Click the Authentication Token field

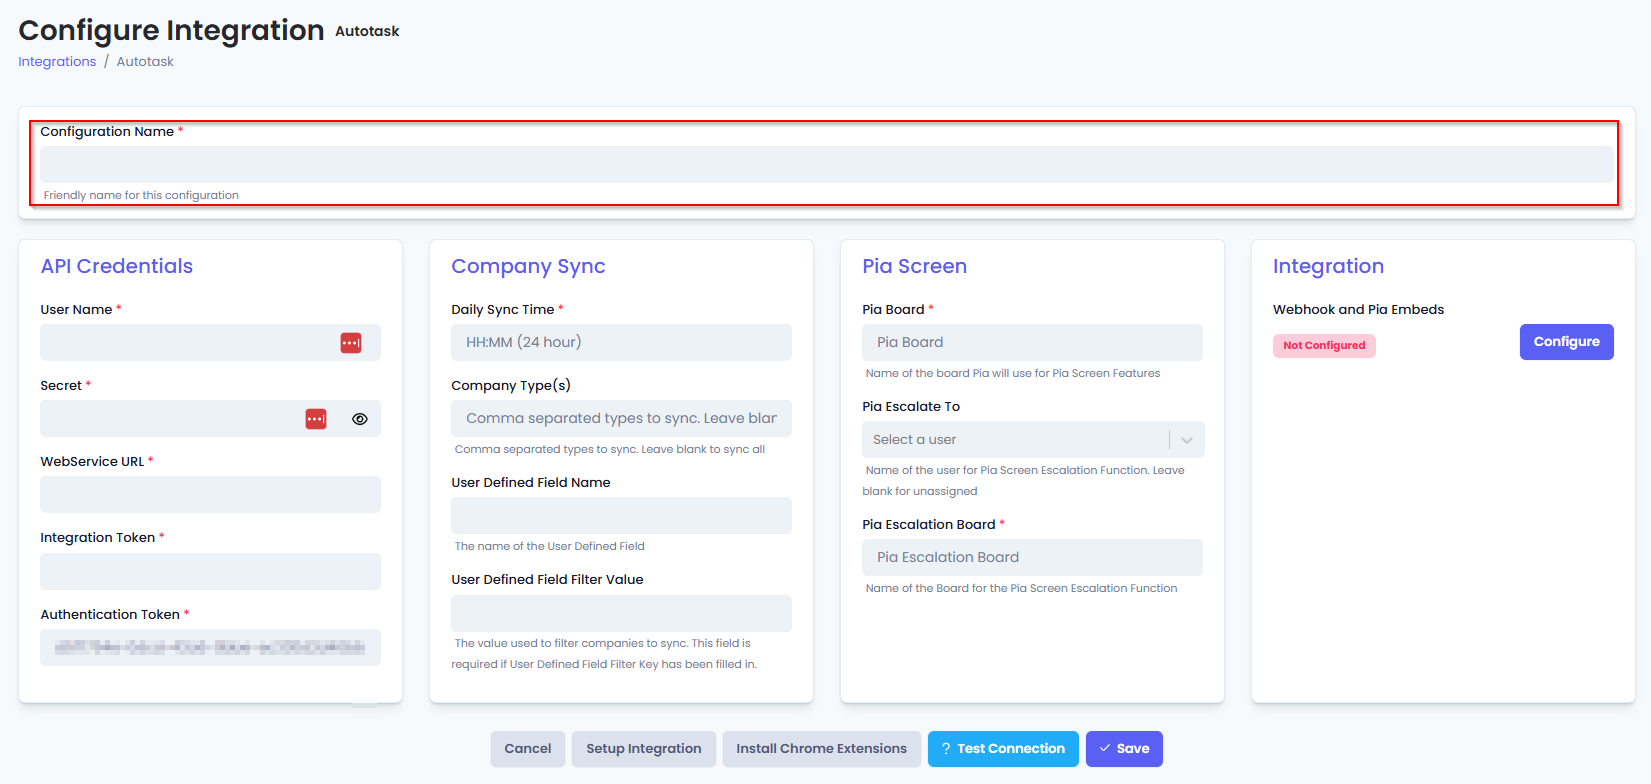[210, 648]
